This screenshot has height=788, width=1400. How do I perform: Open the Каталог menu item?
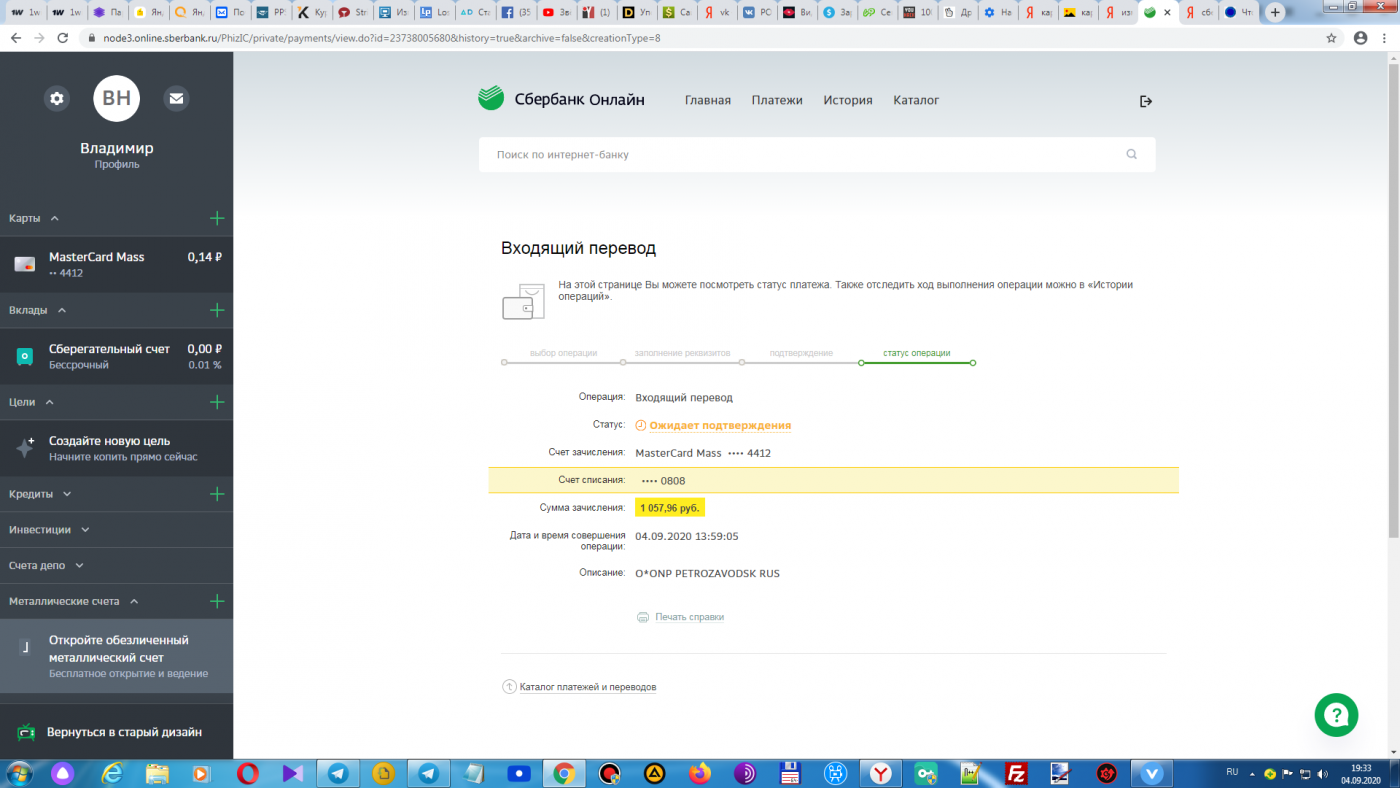916,100
